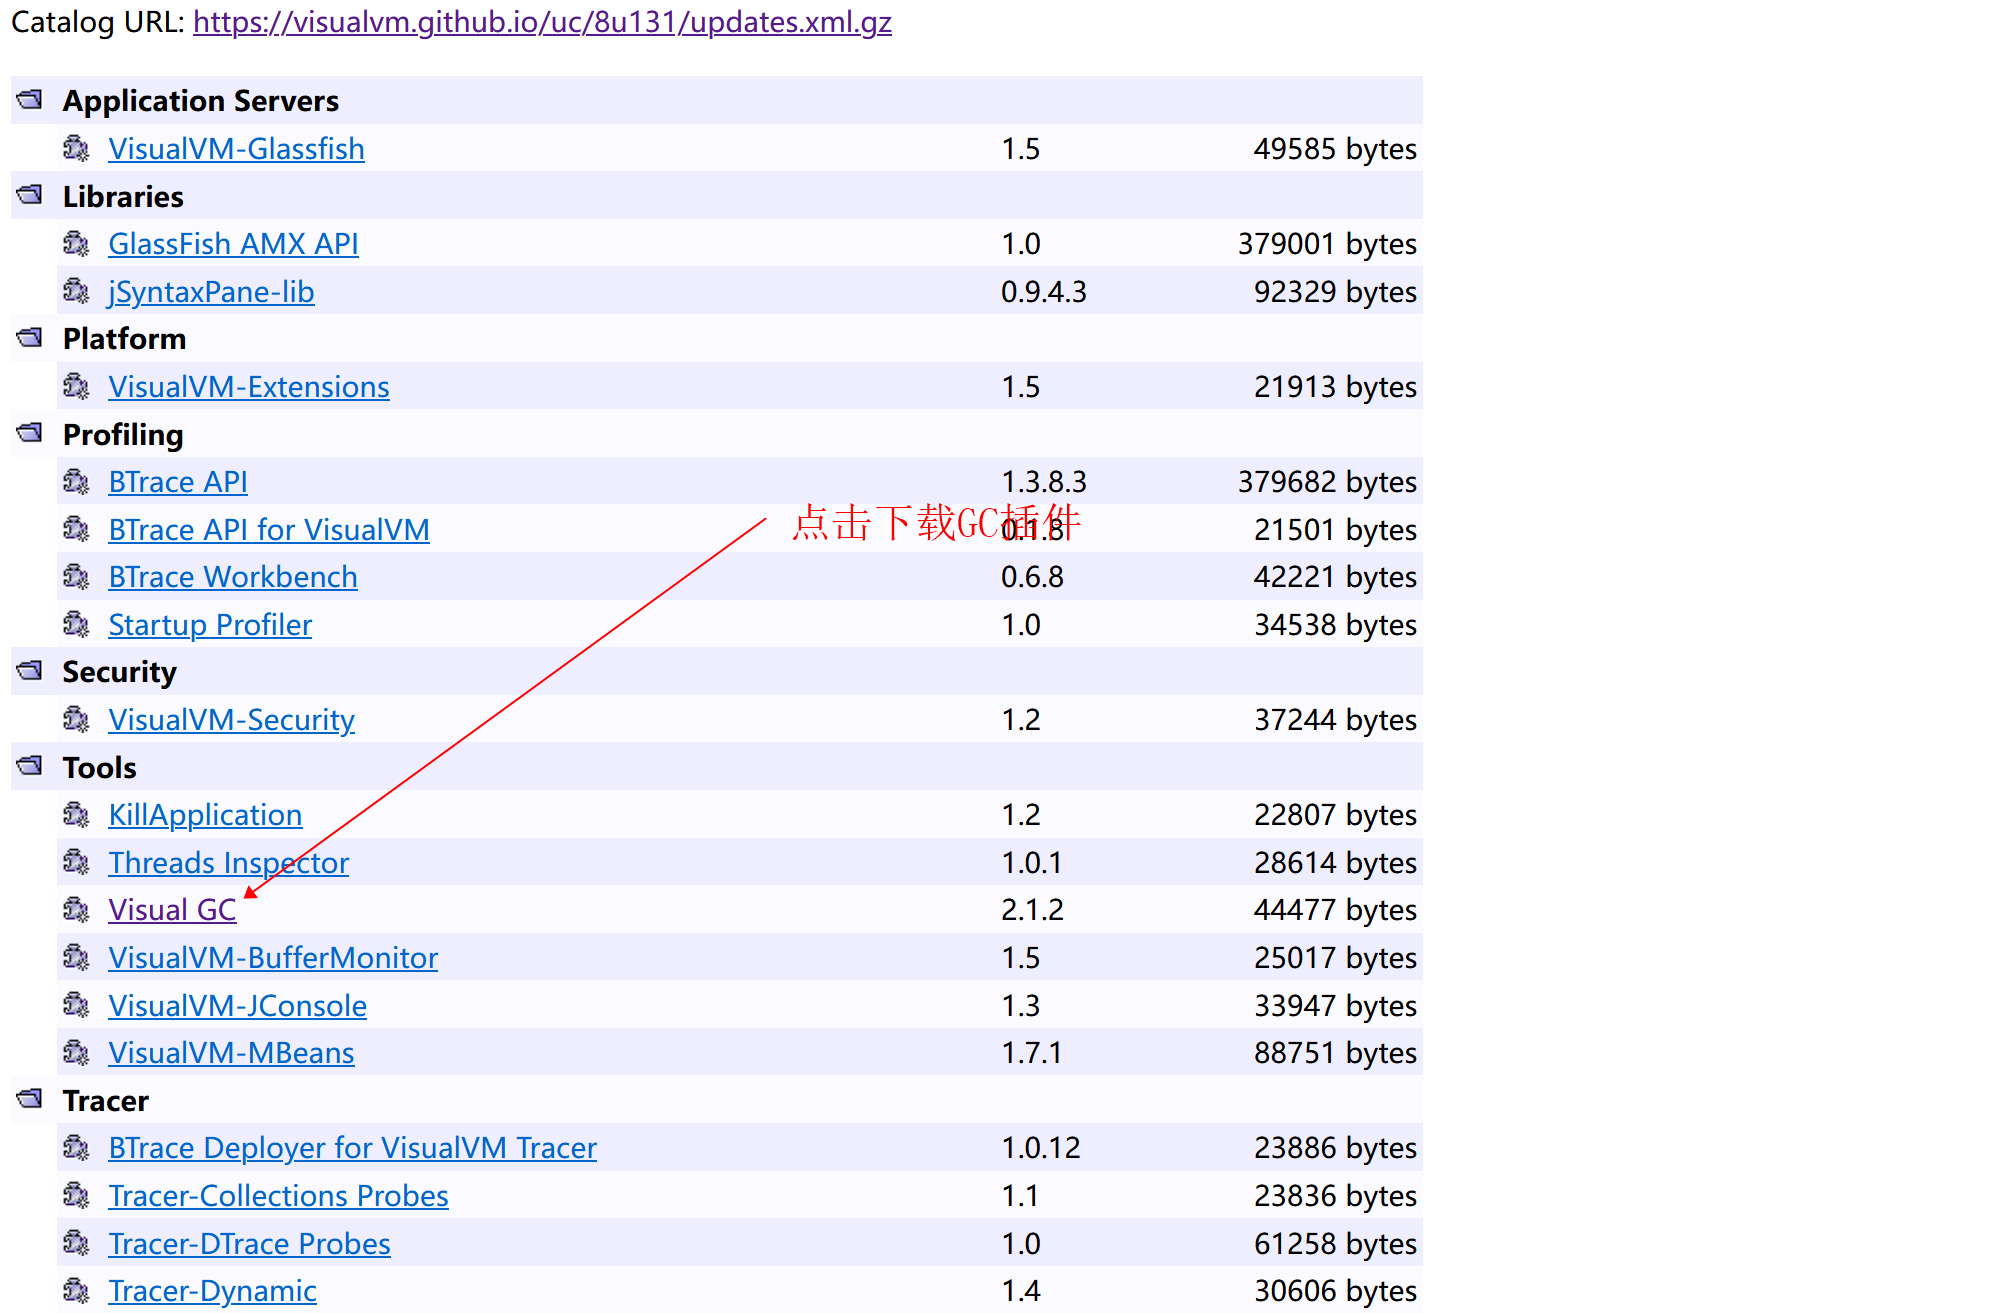Click plugin icon next to KillApplication
This screenshot has width=2012, height=1313.
point(76,814)
